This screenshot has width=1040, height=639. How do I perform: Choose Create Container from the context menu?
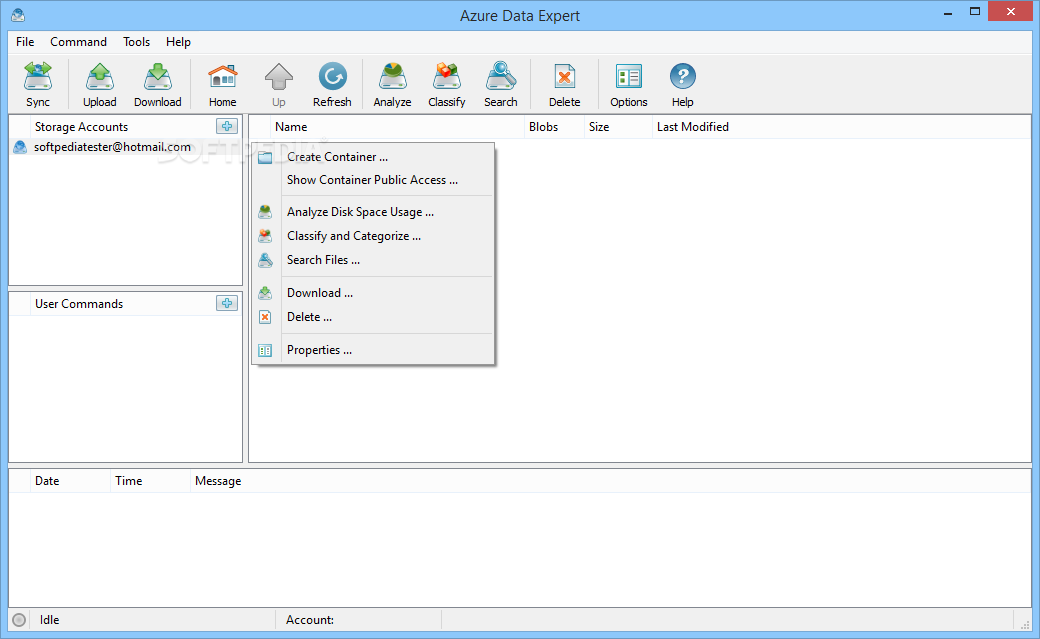pos(373,157)
